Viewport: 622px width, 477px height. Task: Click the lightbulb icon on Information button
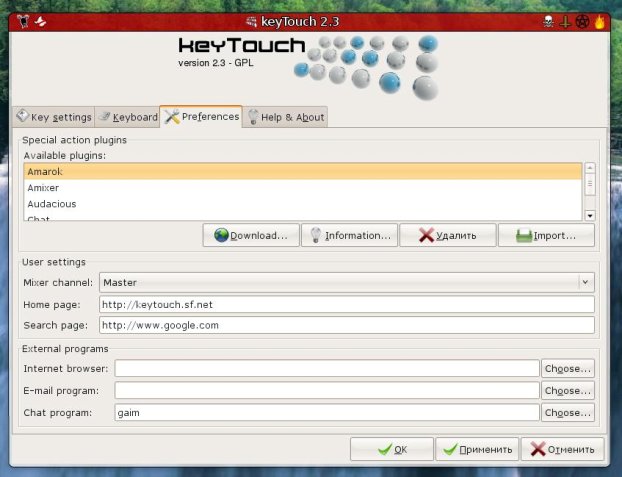click(316, 235)
